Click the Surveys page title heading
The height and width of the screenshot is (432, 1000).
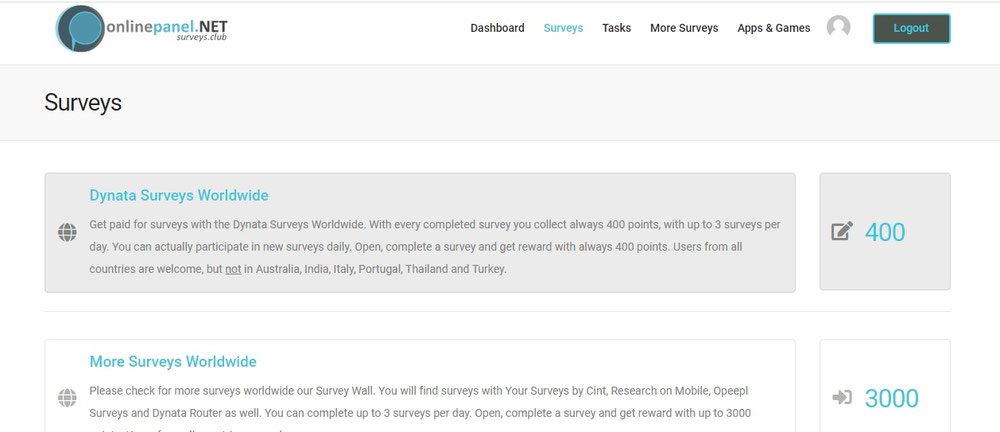(83, 102)
